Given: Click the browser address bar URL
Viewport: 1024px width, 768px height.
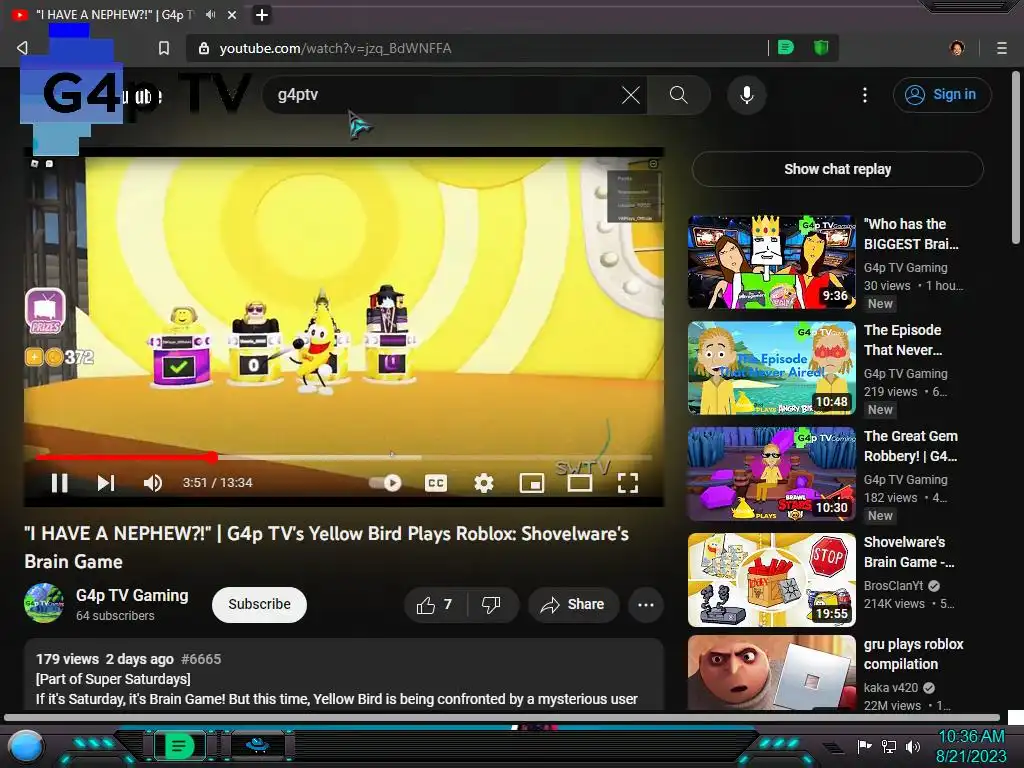Looking at the screenshot, I should point(335,48).
